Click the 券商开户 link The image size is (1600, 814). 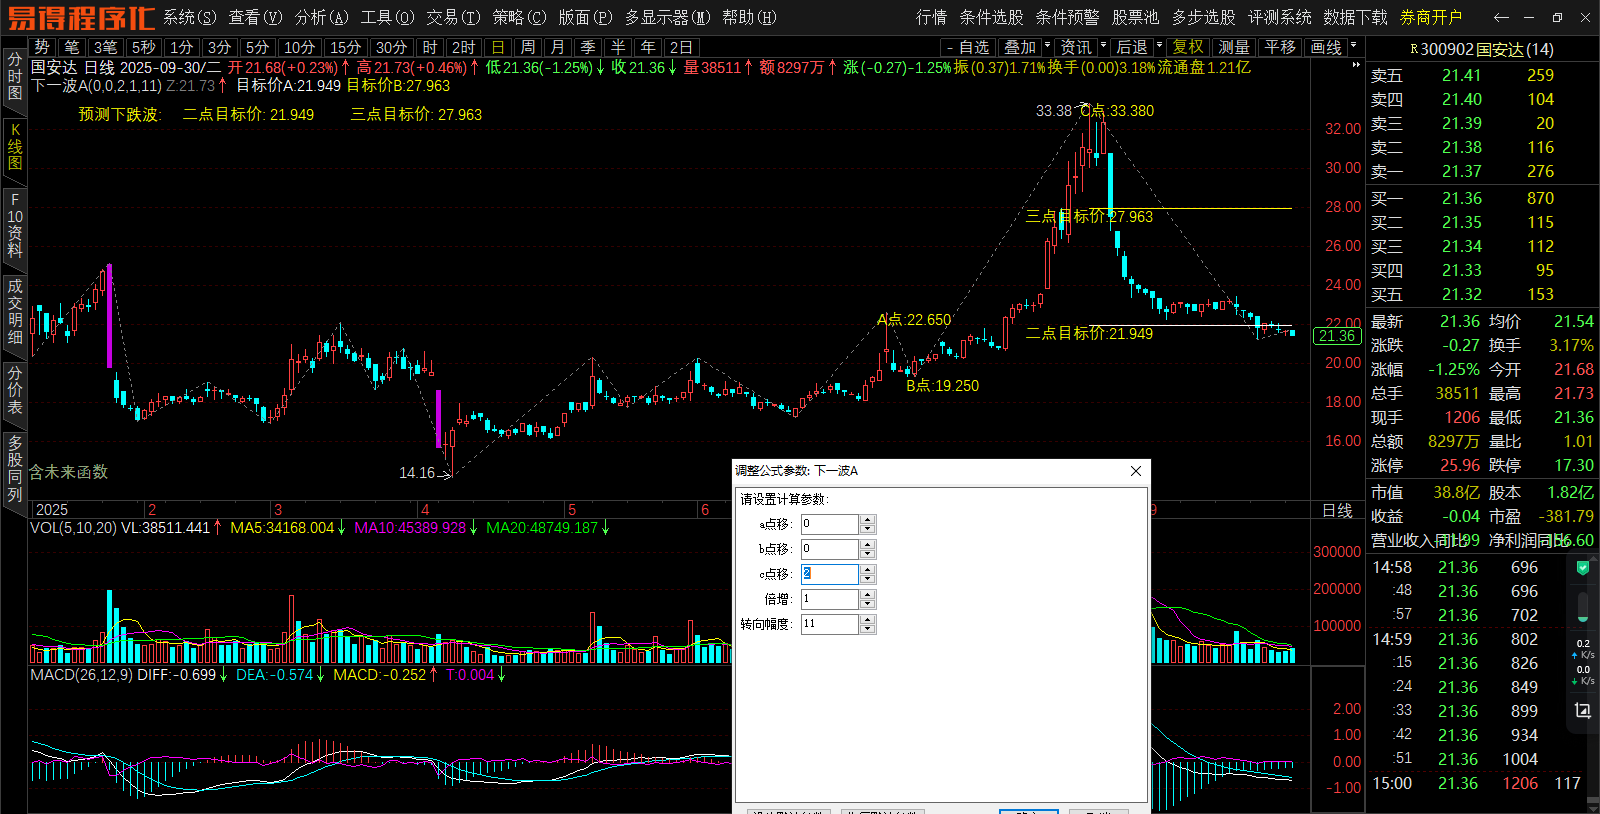point(1431,17)
